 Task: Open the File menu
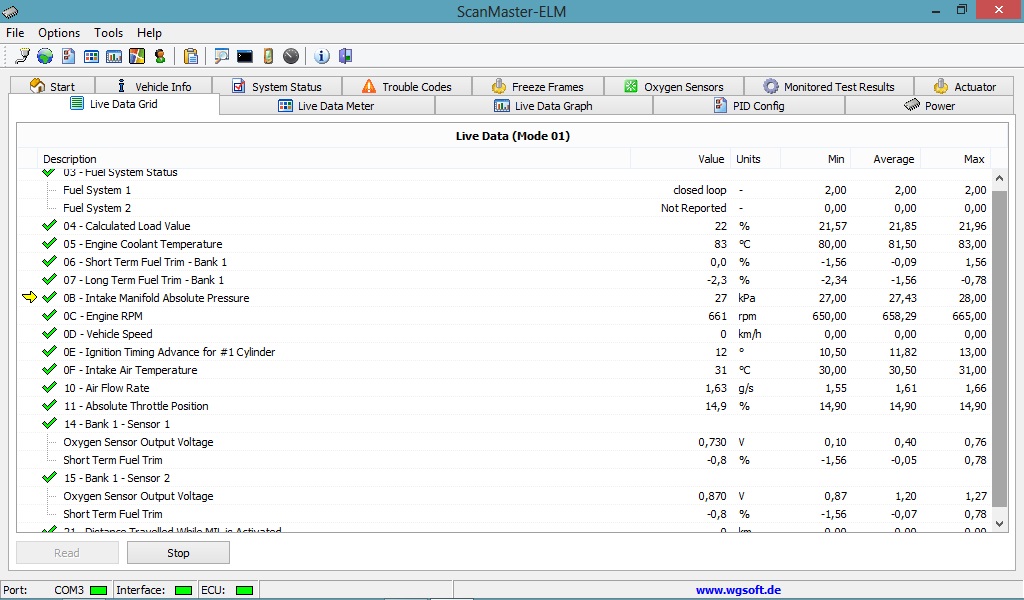click(x=15, y=33)
